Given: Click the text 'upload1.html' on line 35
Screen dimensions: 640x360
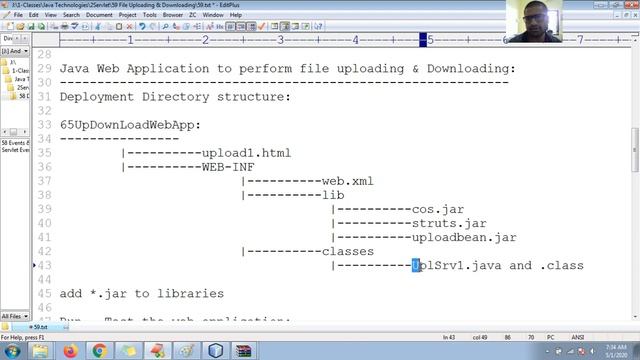Looking at the screenshot, I should tap(247, 153).
